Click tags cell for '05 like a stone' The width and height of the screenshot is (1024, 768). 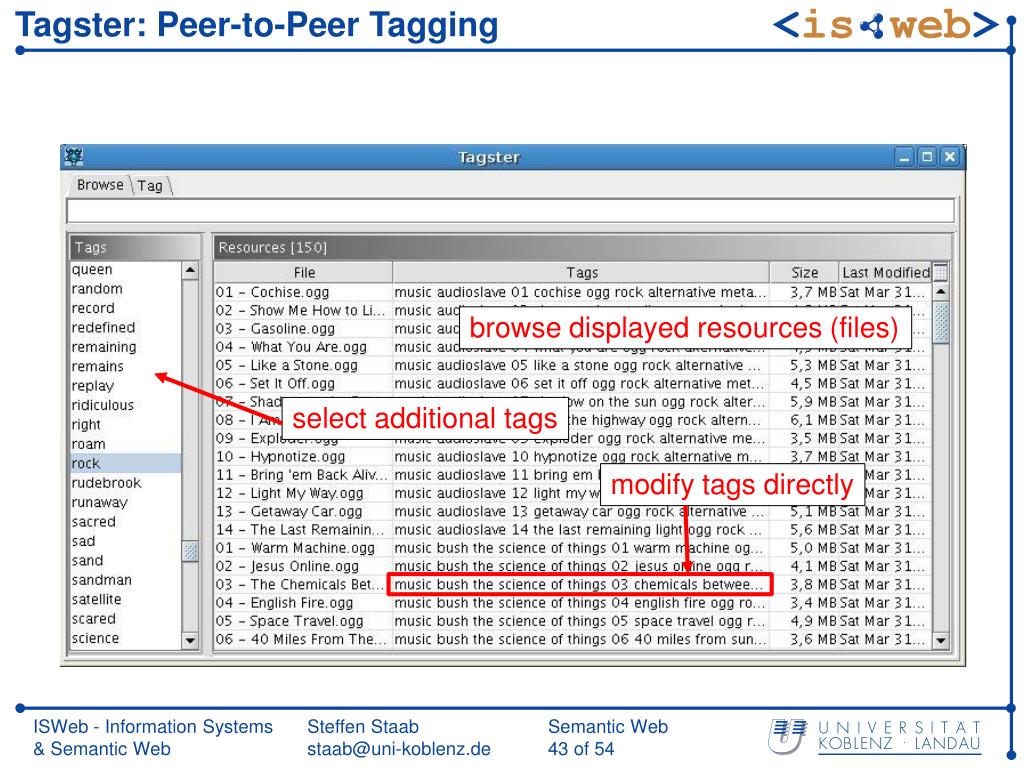click(581, 365)
